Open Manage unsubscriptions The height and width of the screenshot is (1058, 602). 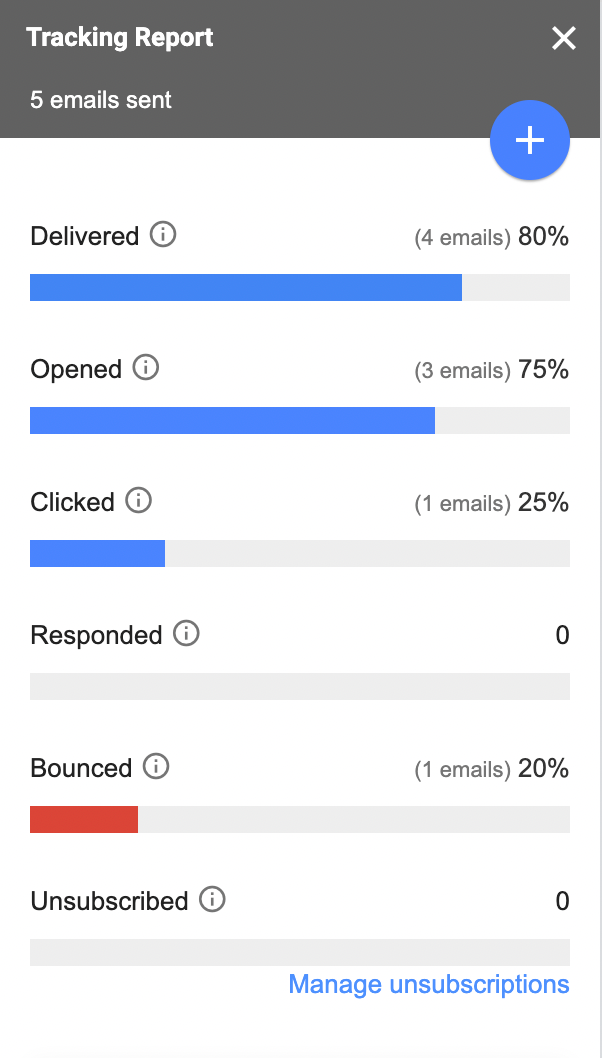(428, 984)
